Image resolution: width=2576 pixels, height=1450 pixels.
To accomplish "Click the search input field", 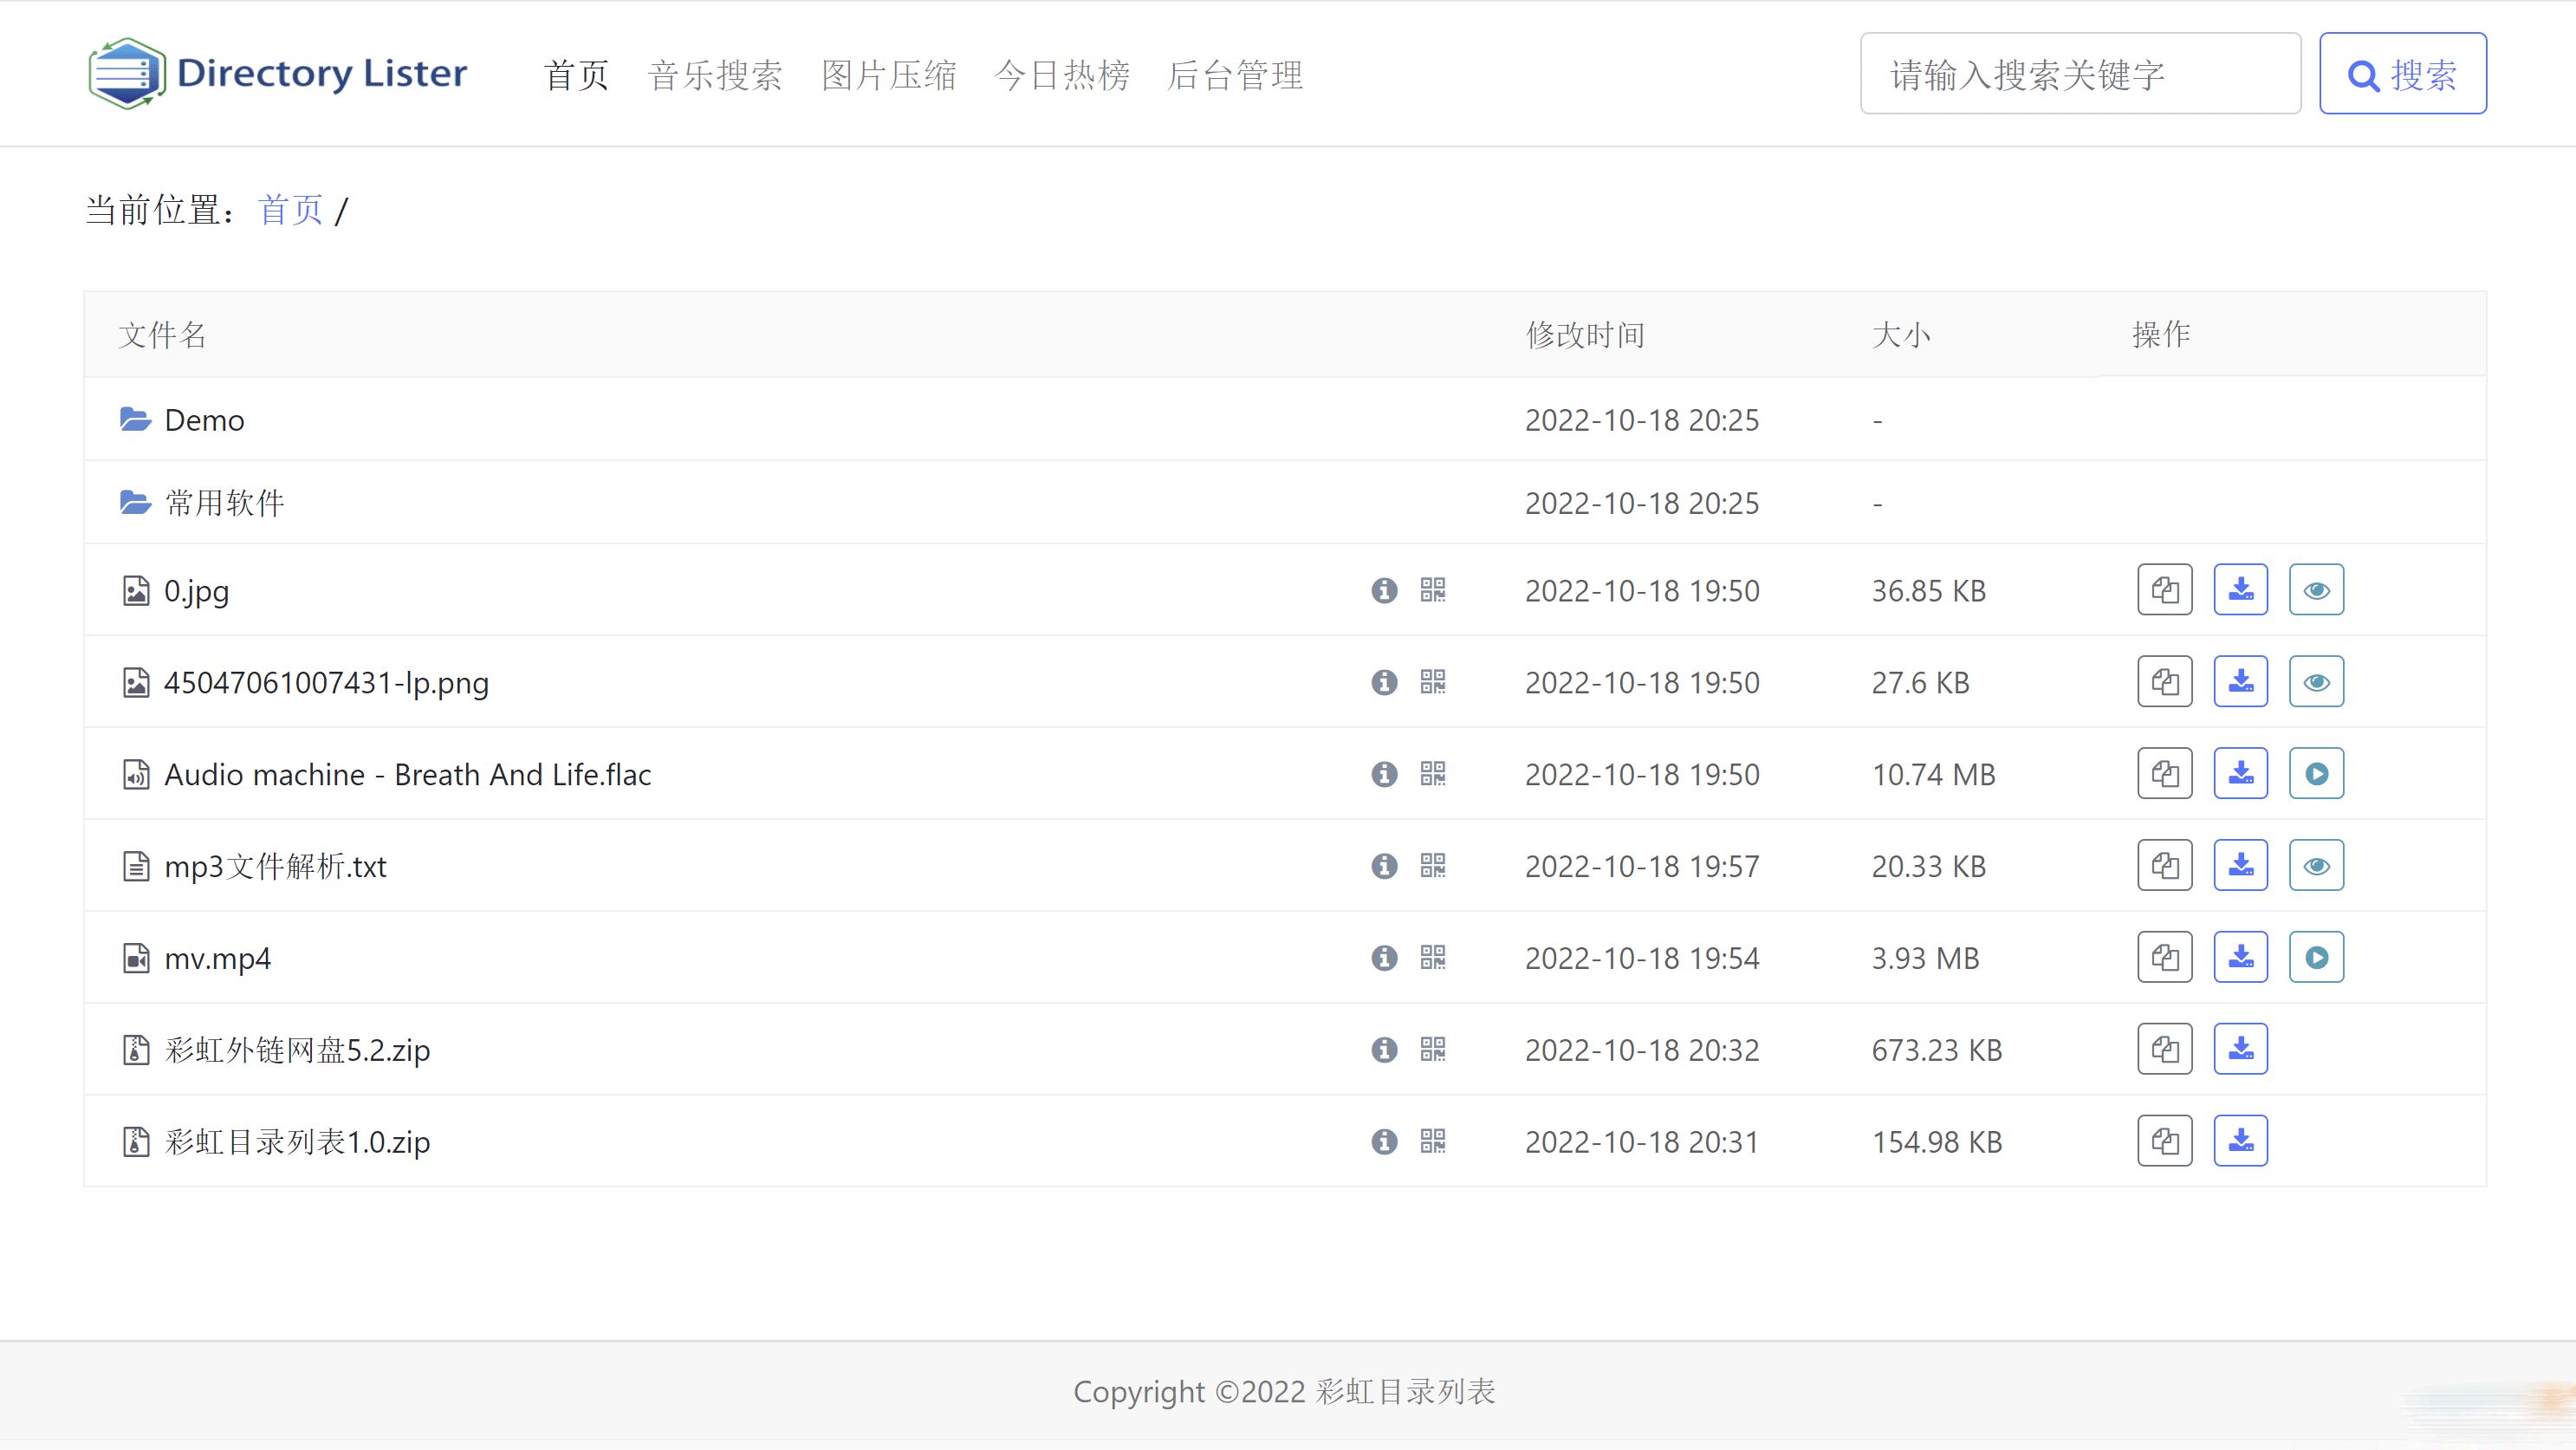I will (2080, 73).
